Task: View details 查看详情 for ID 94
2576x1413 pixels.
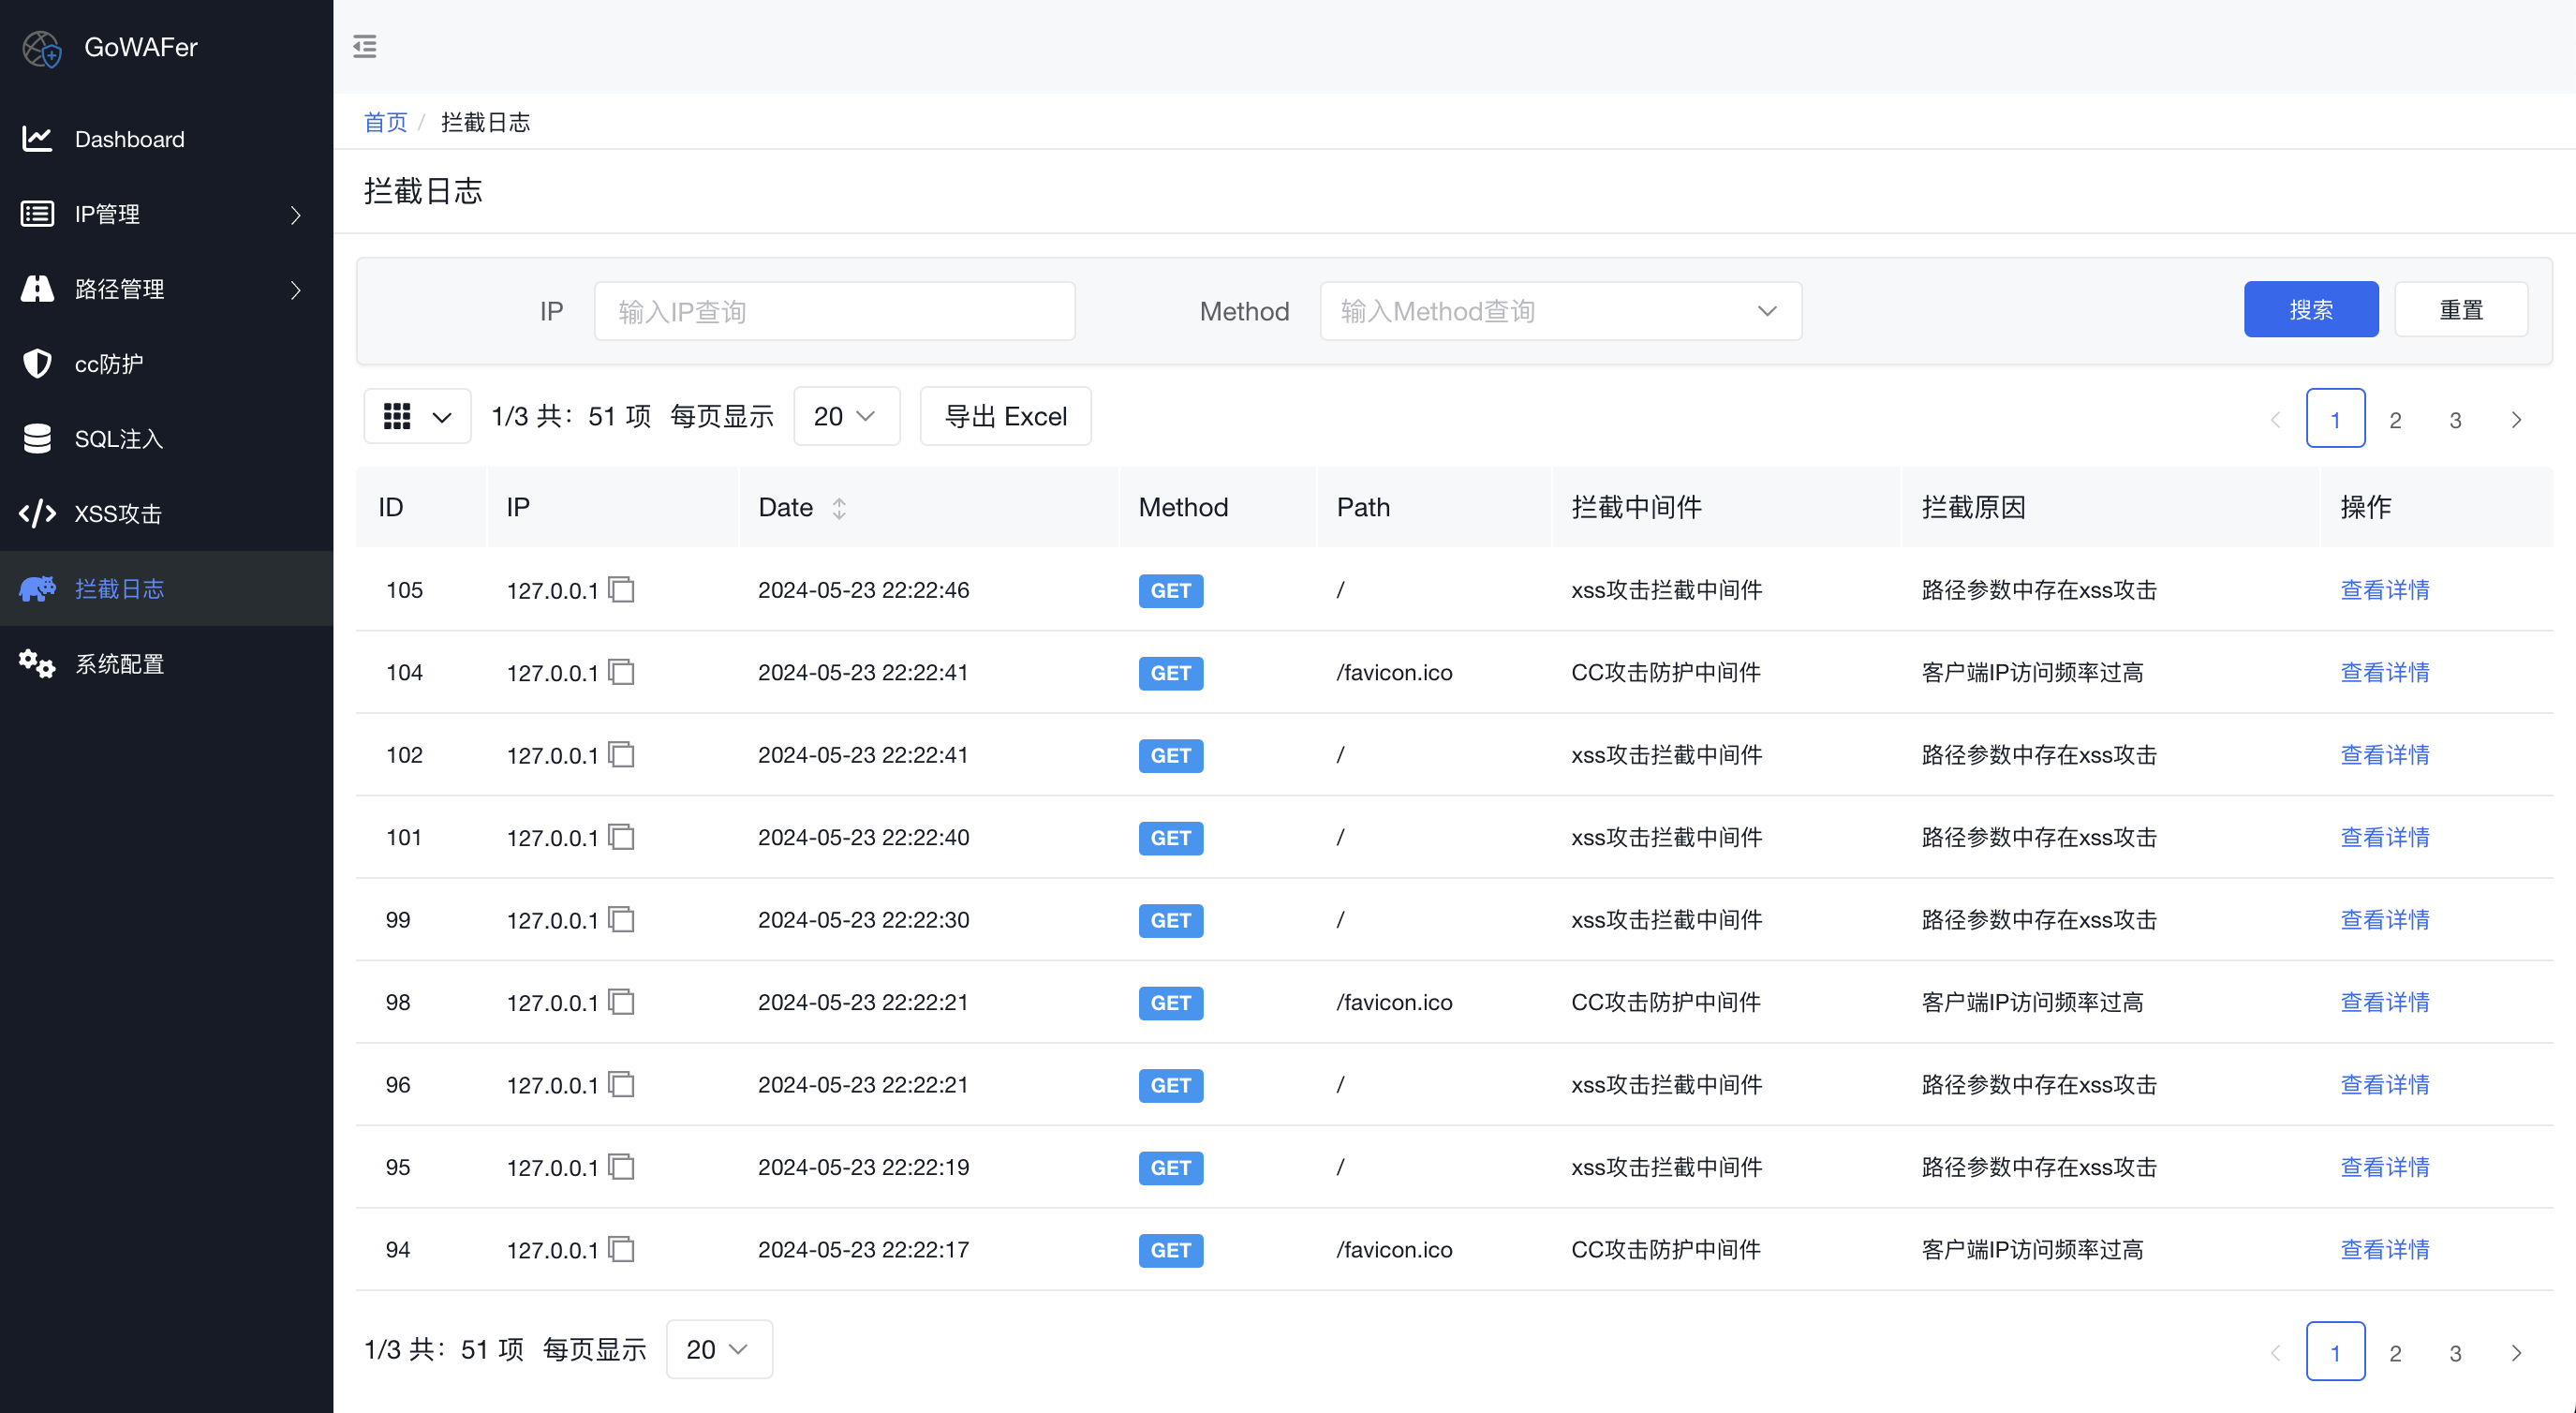Action: pyautogui.click(x=2385, y=1250)
